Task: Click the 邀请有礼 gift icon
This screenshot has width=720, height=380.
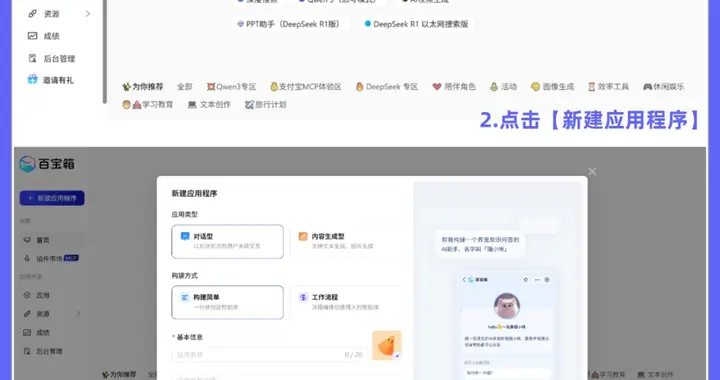Action: pyautogui.click(x=33, y=79)
